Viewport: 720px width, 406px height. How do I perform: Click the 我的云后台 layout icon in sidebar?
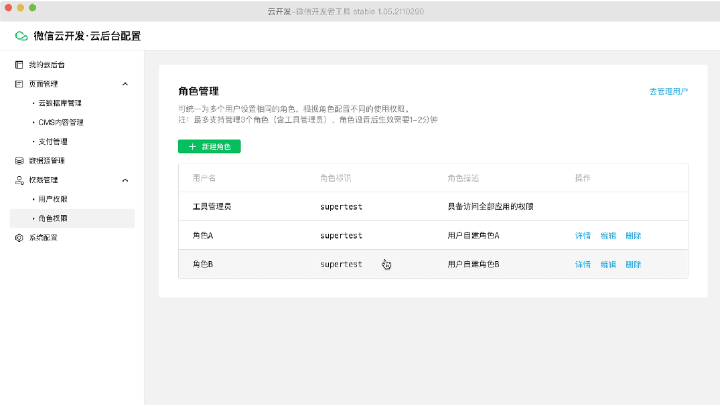tap(19, 65)
